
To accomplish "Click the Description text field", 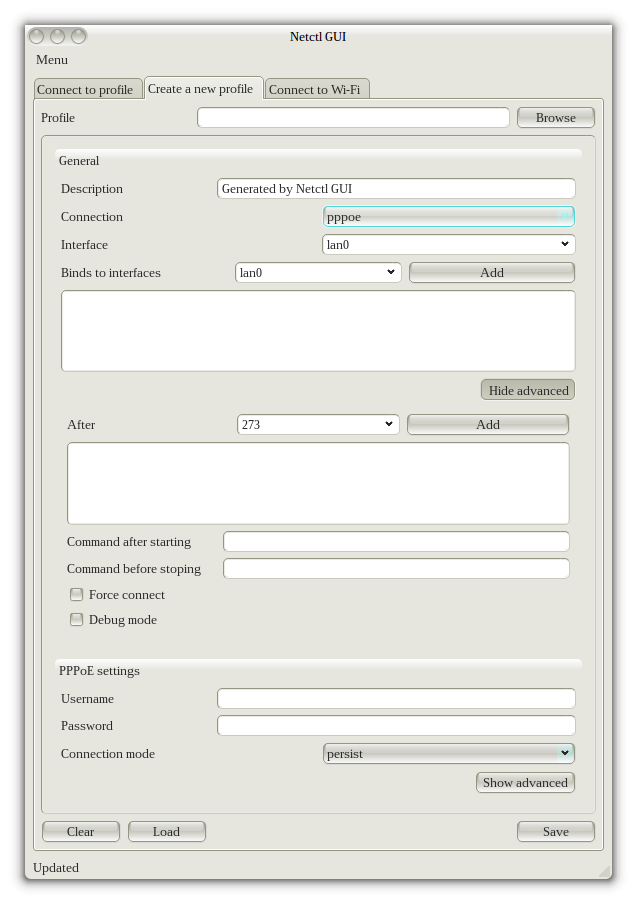I will [x=396, y=189].
